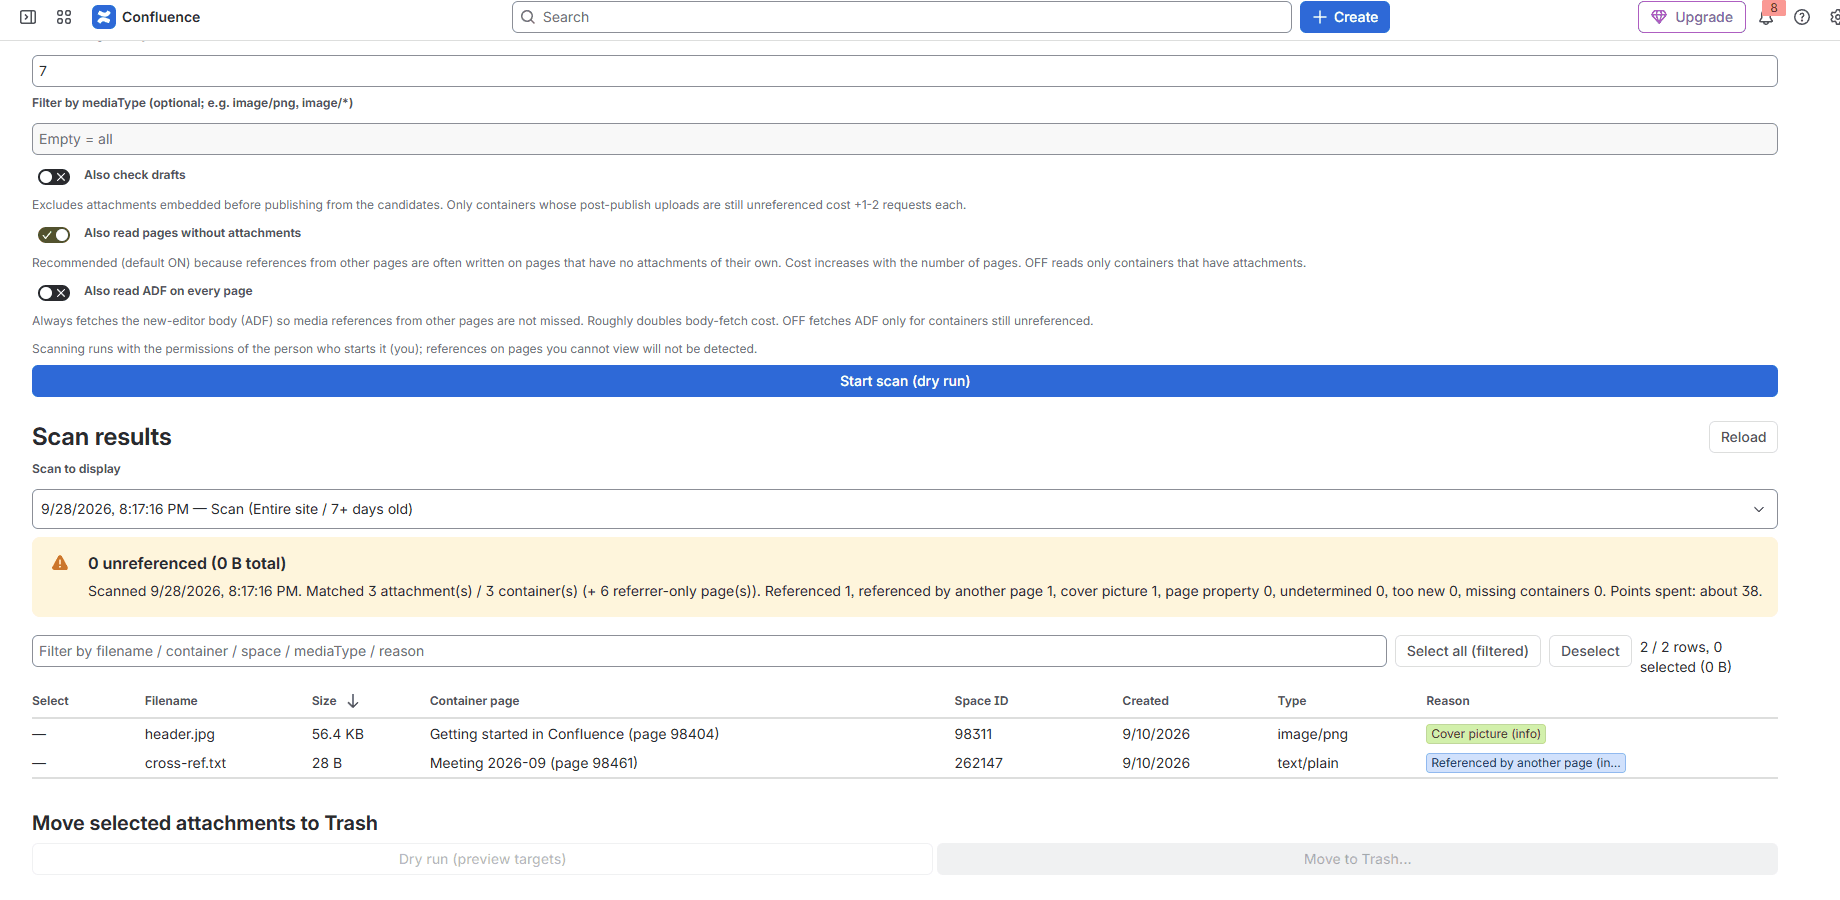Viewport: 1840px width, 900px height.
Task: Select Getting started in Confluence container page
Action: pyautogui.click(x=574, y=734)
